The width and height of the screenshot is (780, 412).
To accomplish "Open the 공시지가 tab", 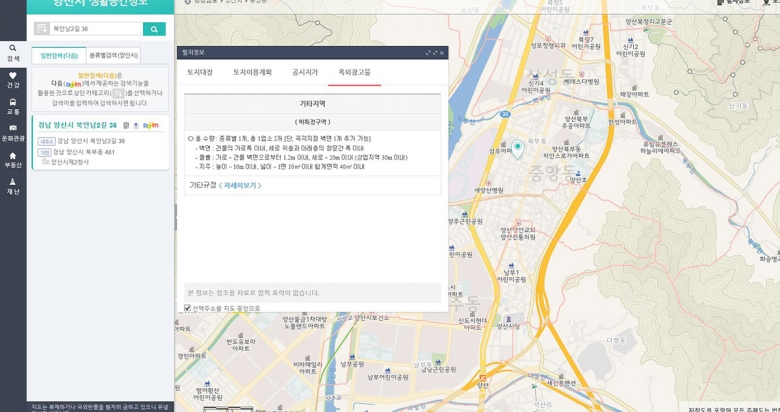I will [x=305, y=72].
